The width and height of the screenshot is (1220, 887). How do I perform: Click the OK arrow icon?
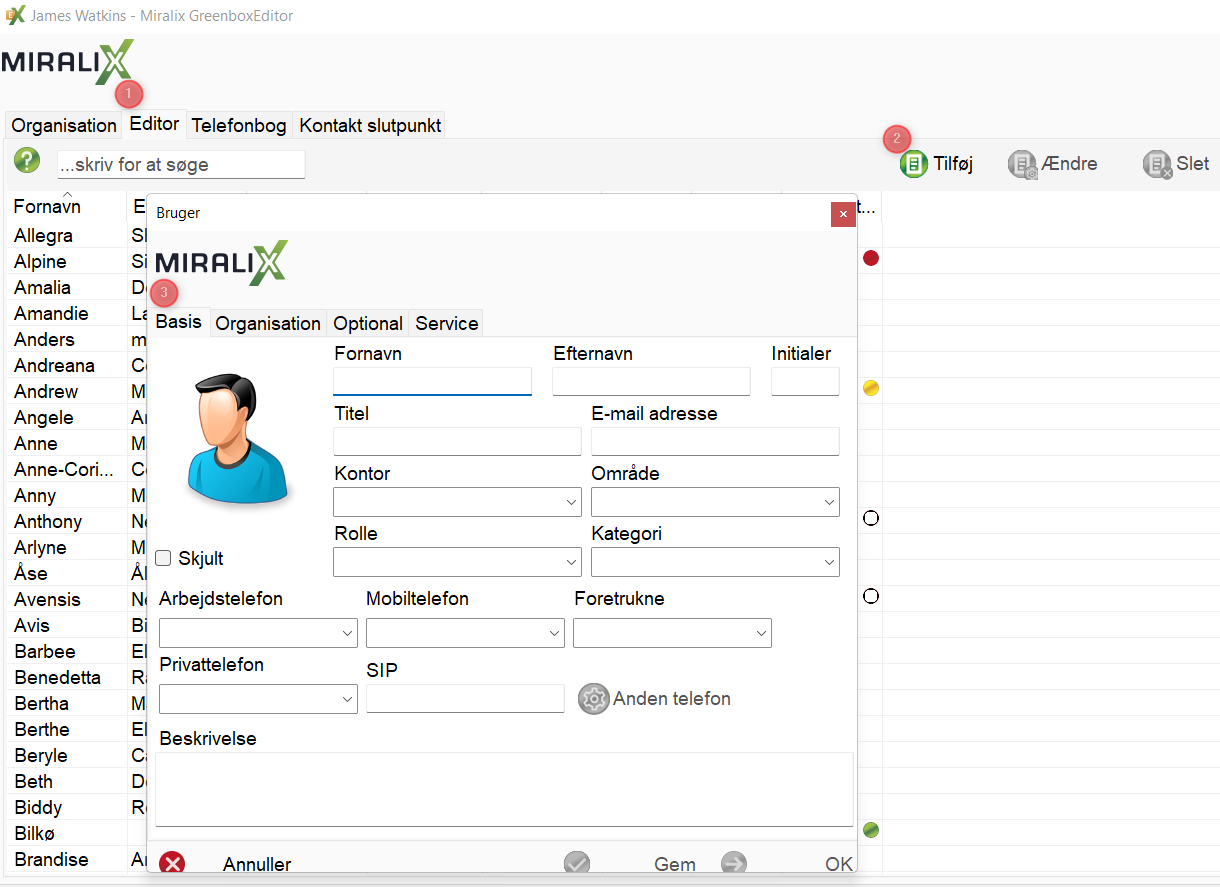(734, 864)
